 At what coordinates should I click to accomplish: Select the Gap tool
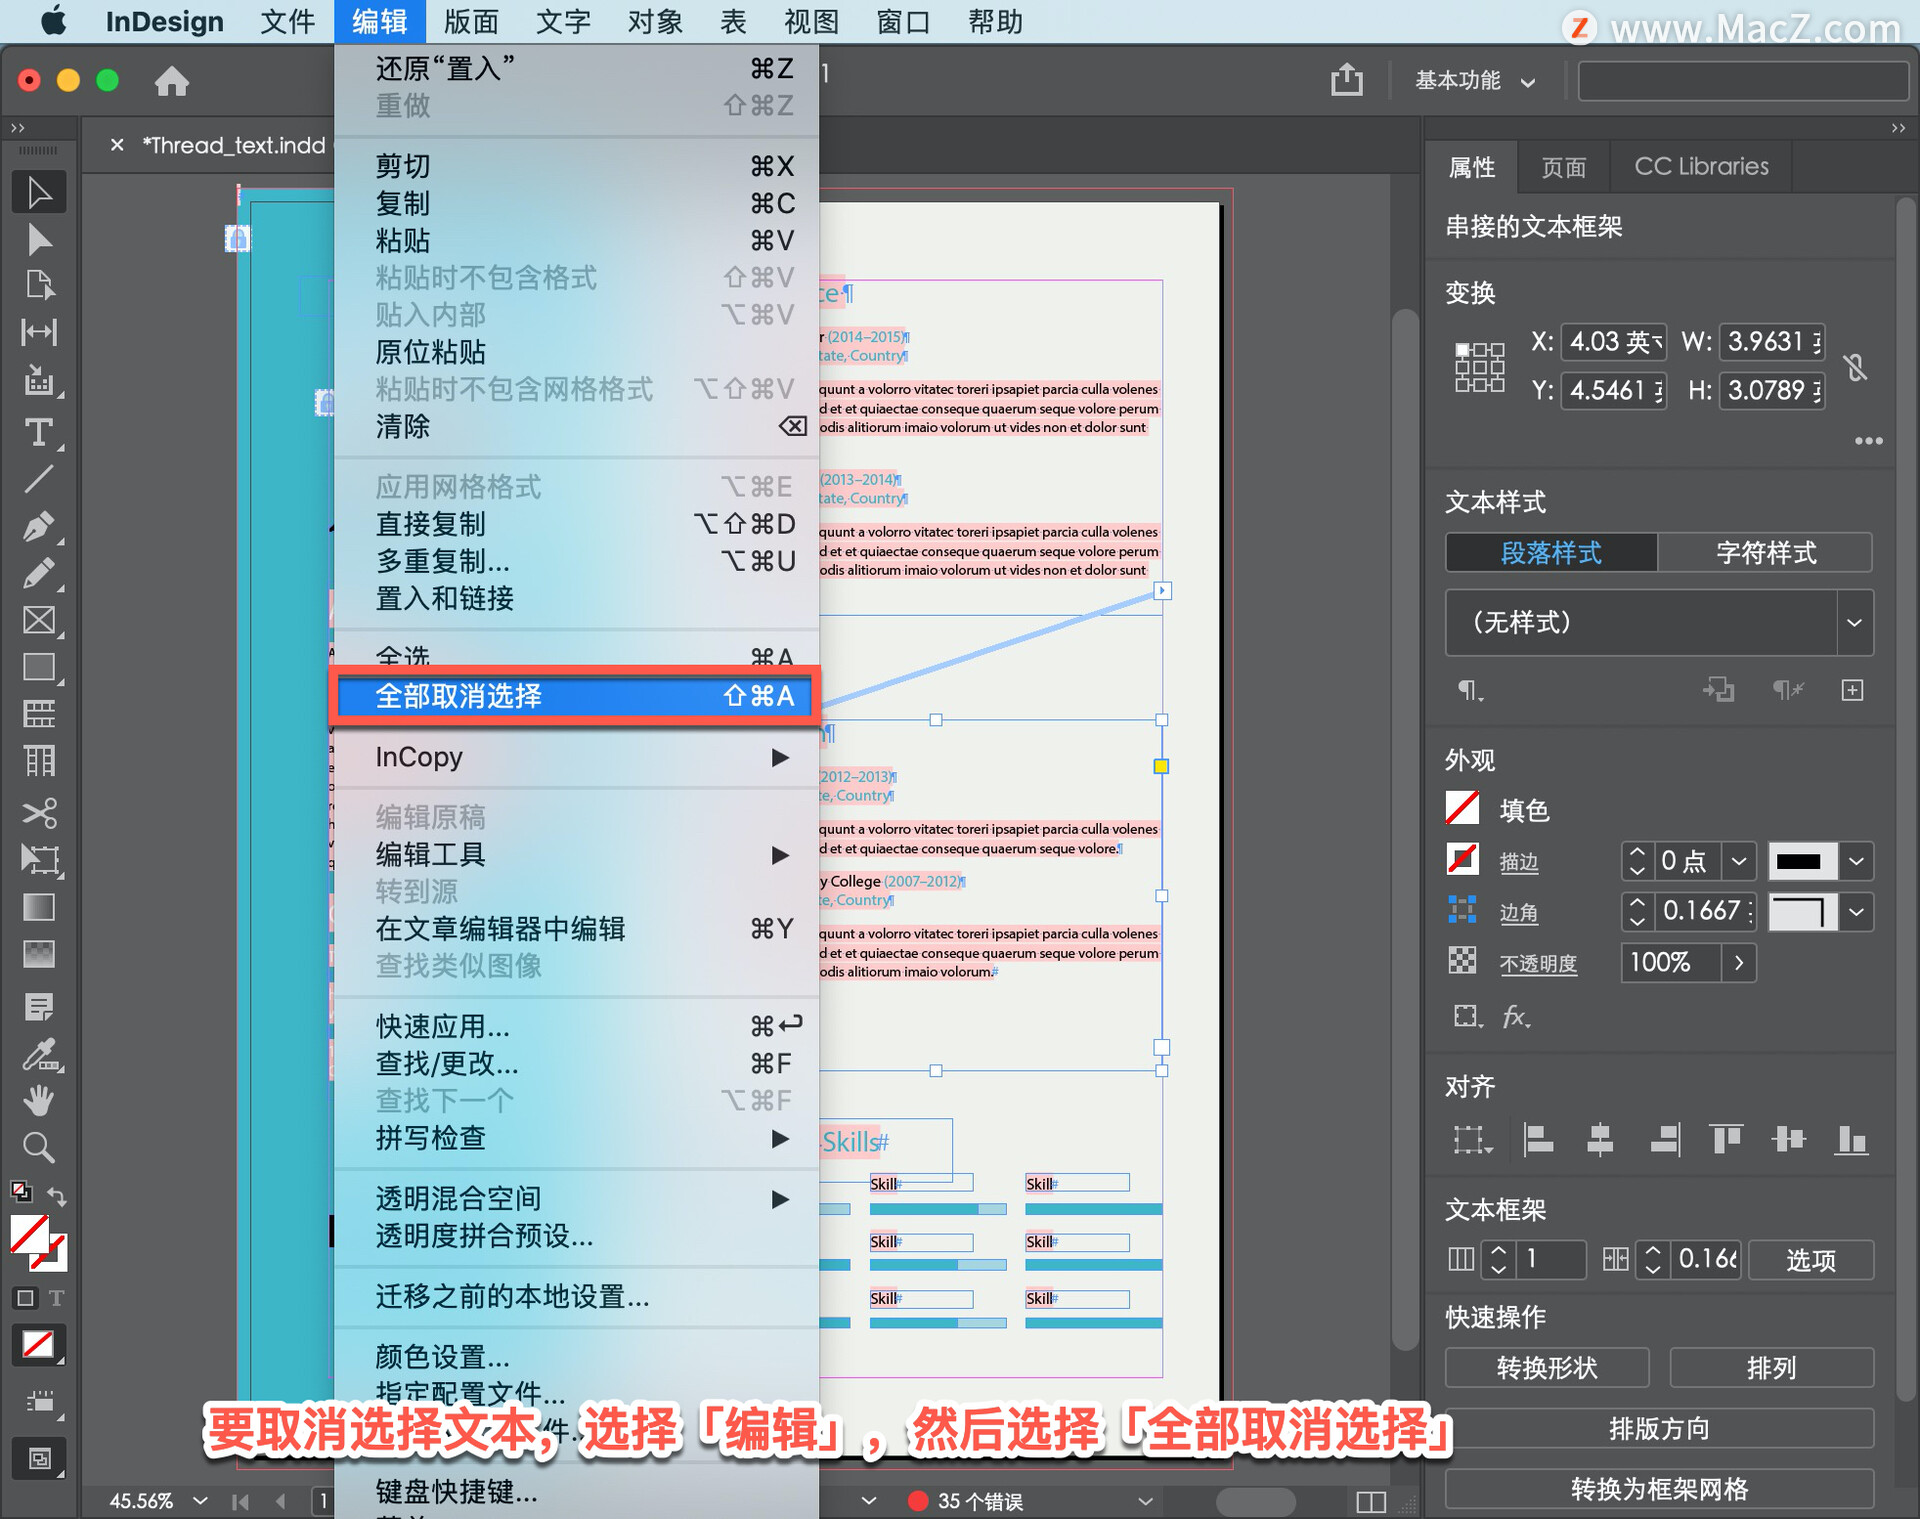click(39, 332)
